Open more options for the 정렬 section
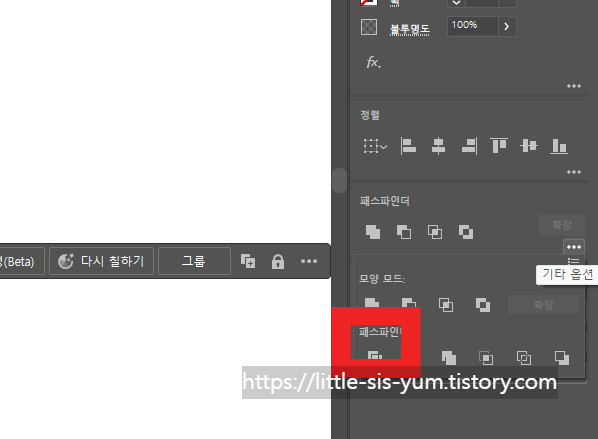The width and height of the screenshot is (598, 439). [x=574, y=172]
